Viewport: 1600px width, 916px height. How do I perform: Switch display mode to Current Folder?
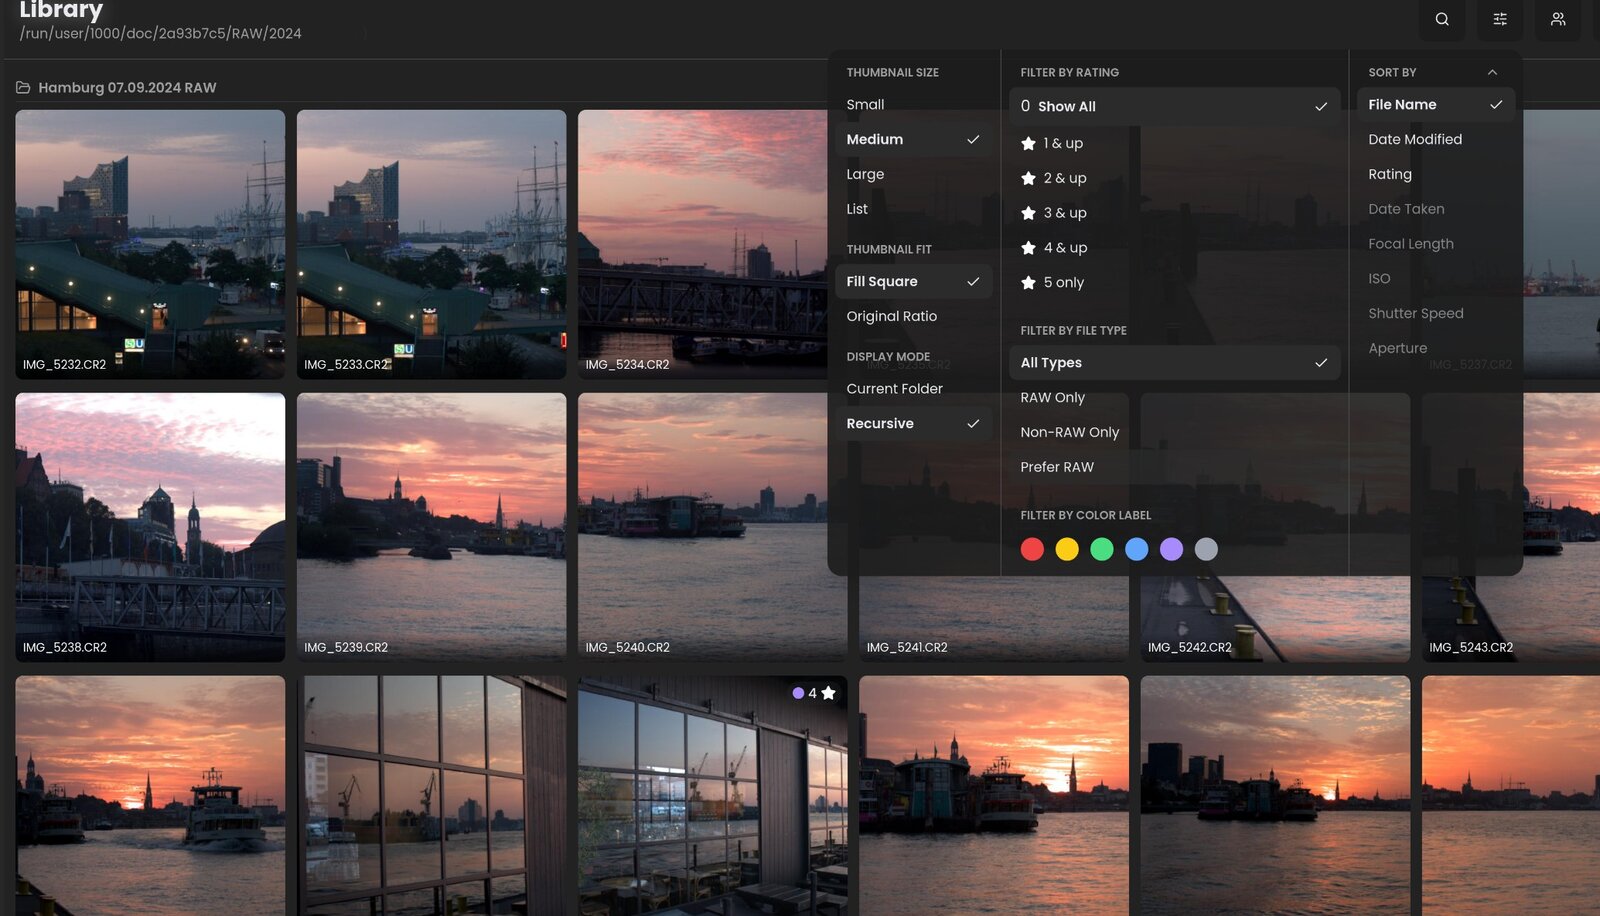pos(894,389)
